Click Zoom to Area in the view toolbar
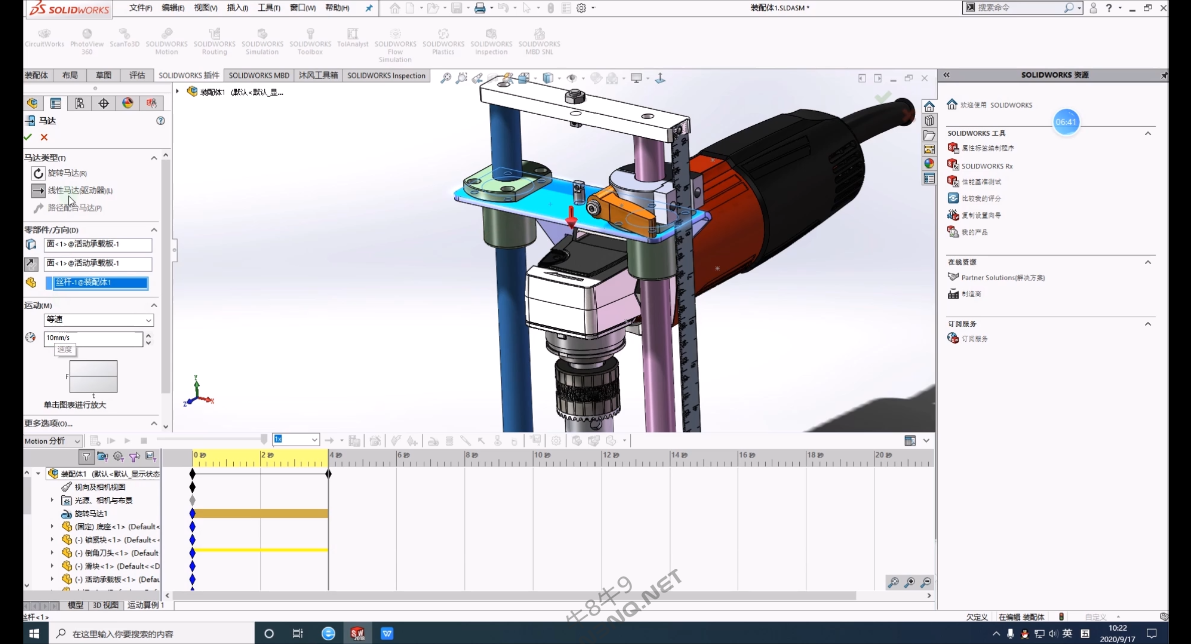 pos(461,77)
